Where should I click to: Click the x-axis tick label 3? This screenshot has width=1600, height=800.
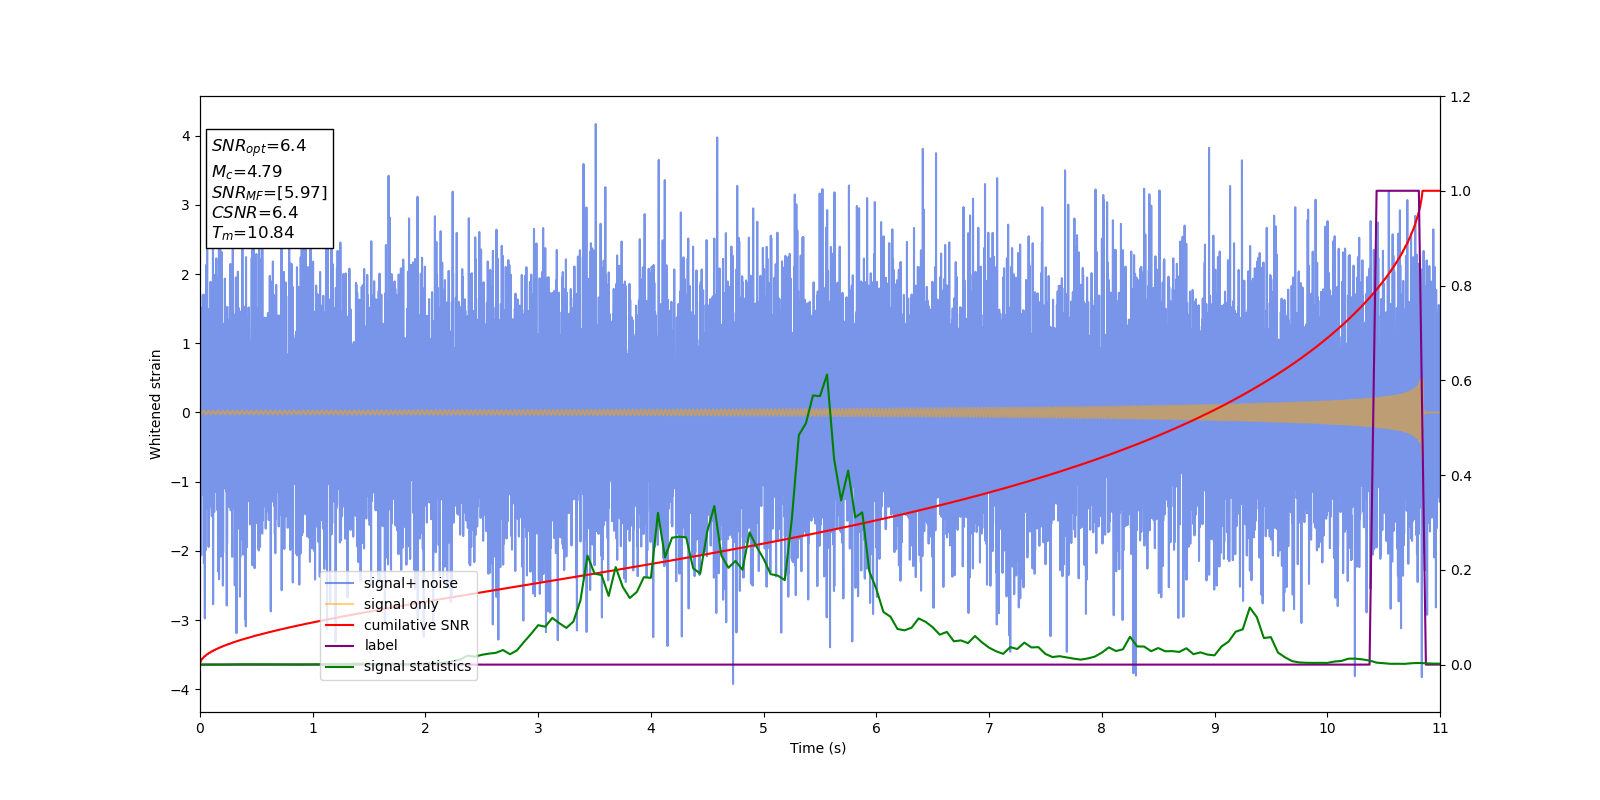(538, 728)
